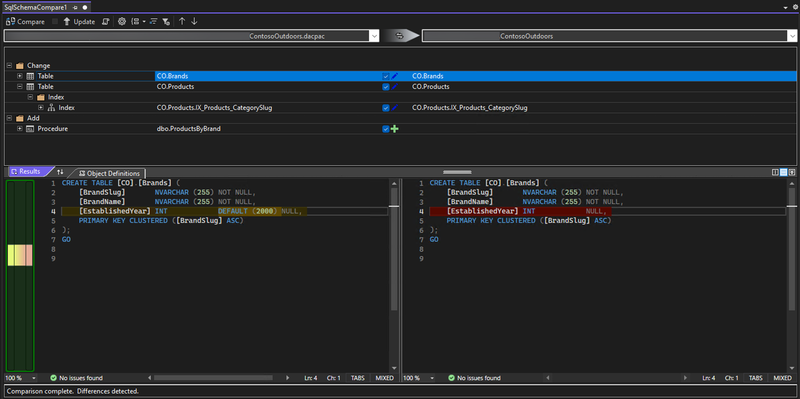800x399 pixels.
Task: Toggle the equal-objects filter icon
Action: tap(153, 21)
